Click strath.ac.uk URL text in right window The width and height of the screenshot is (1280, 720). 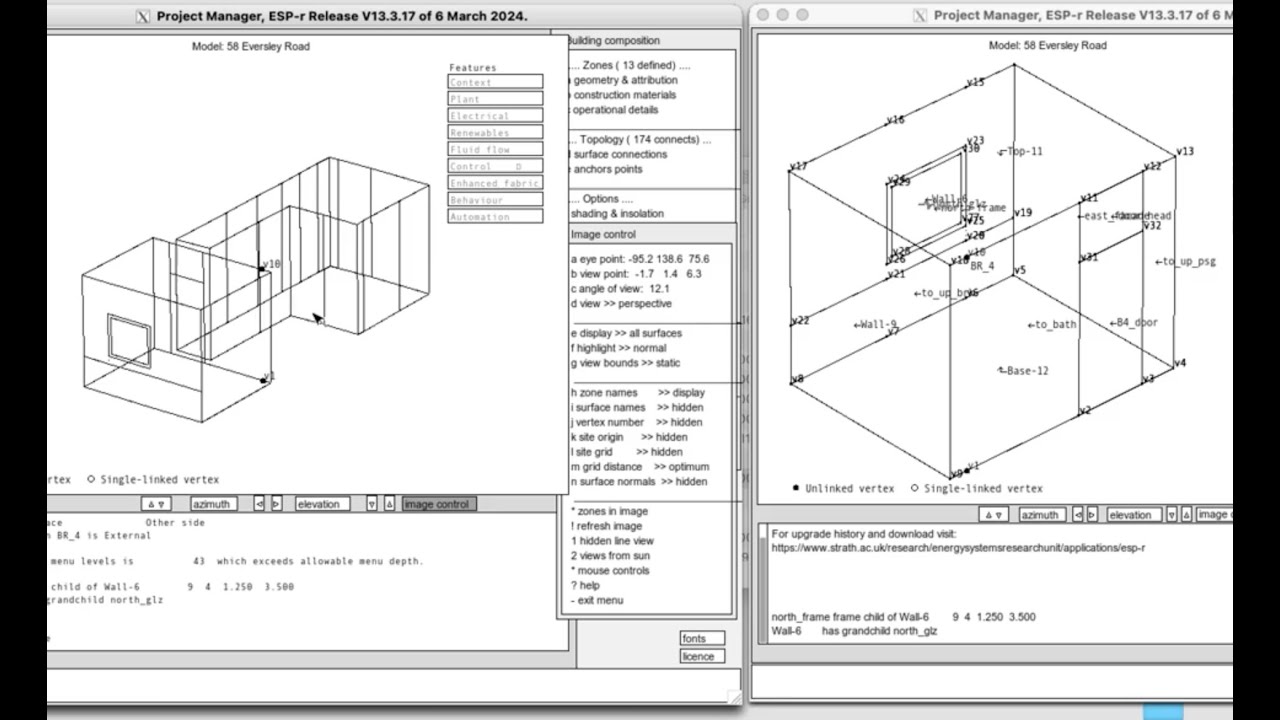point(958,548)
